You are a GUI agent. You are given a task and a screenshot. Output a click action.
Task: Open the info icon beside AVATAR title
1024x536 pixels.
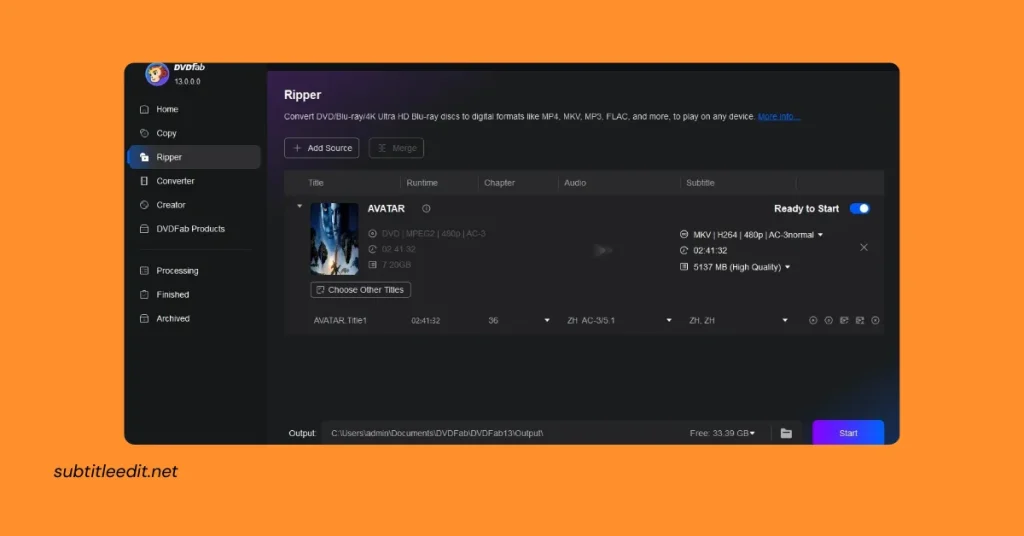coord(426,208)
